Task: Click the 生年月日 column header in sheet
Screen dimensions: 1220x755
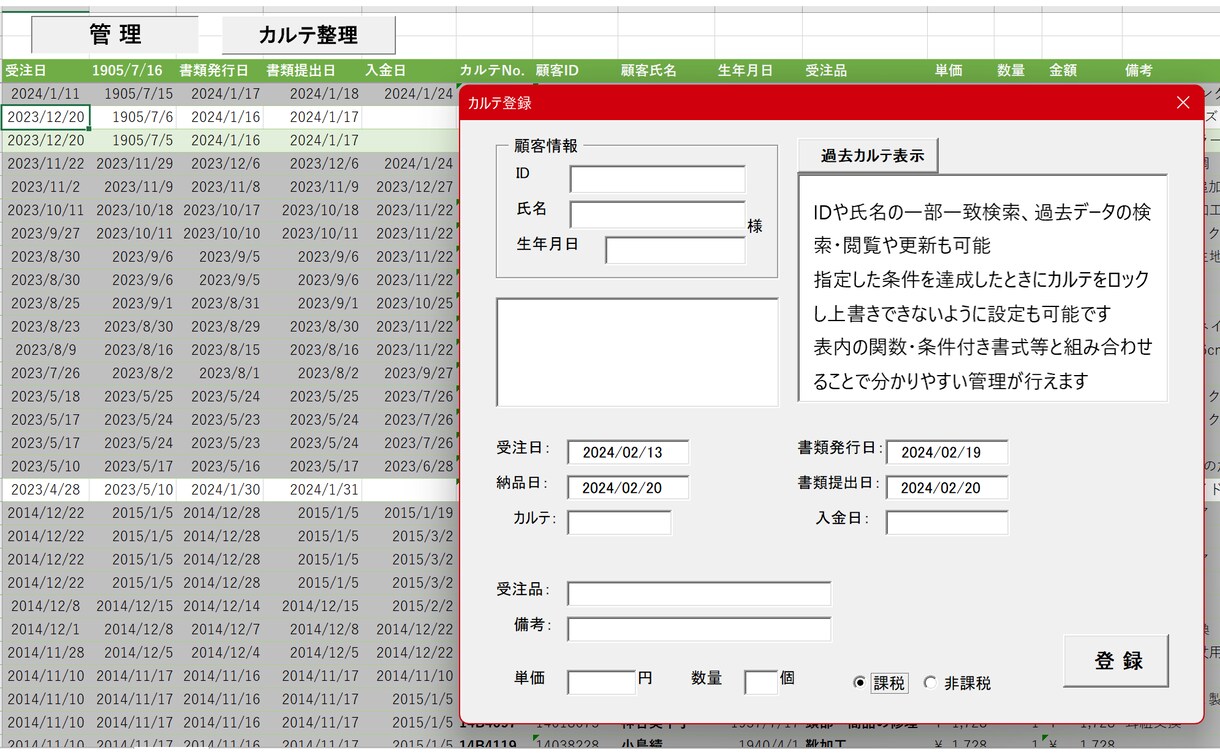Action: tap(758, 70)
